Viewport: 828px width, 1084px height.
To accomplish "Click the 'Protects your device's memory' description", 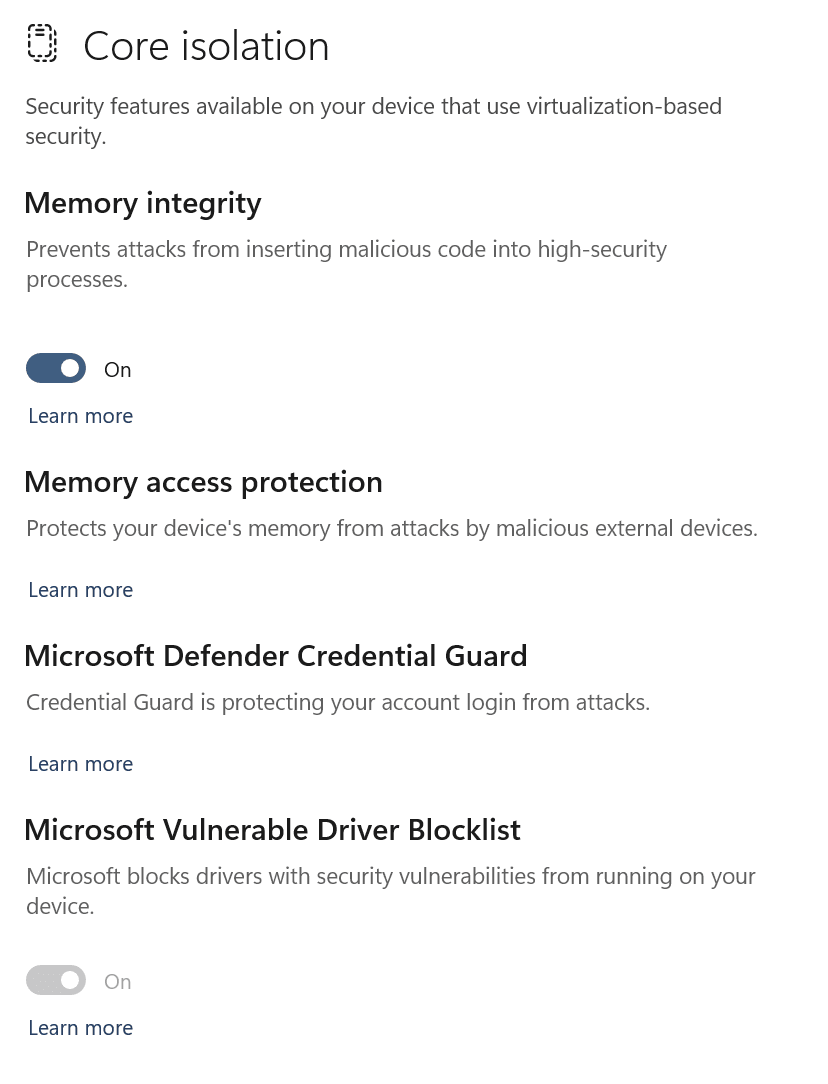I will pos(392,528).
